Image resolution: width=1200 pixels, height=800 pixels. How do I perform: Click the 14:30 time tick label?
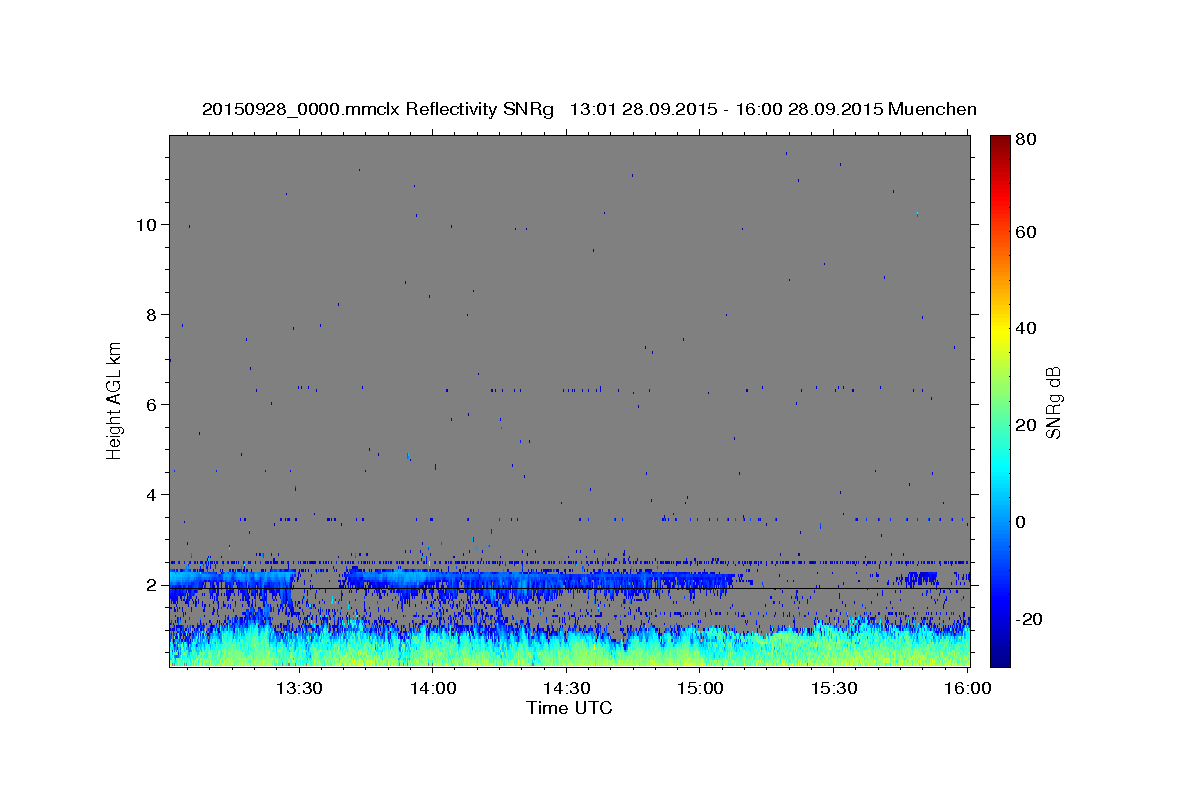567,689
